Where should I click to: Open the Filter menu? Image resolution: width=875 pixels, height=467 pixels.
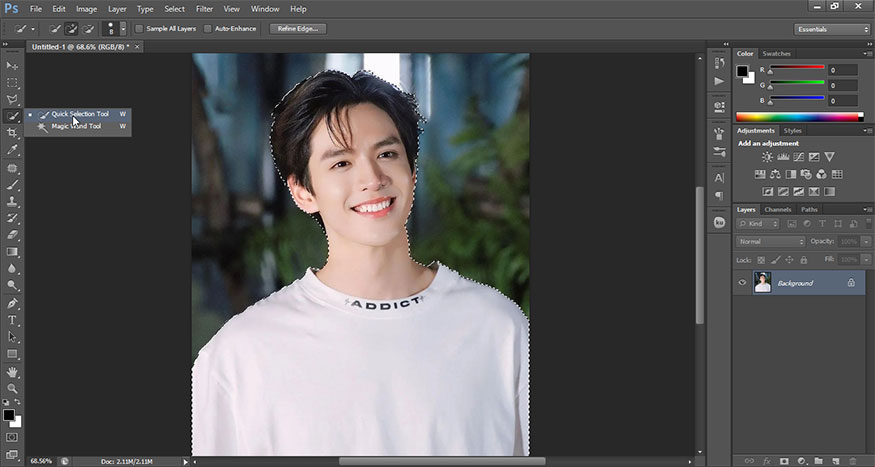[x=204, y=9]
